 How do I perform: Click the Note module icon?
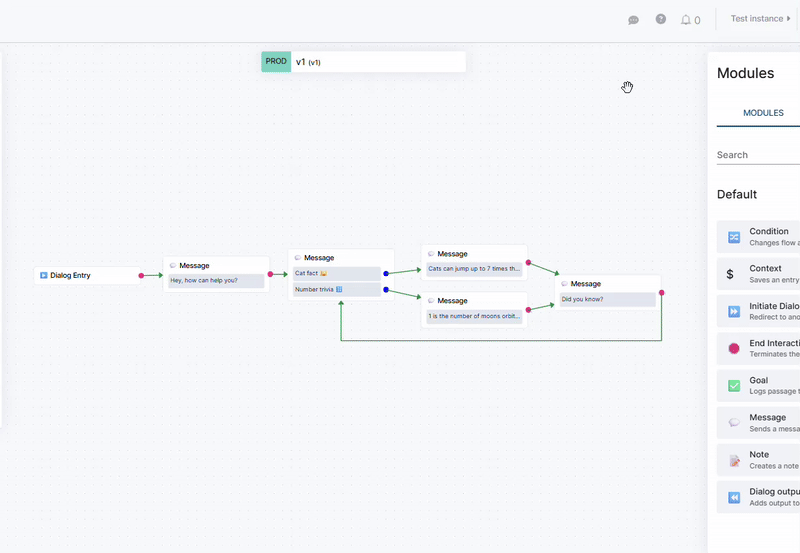tap(734, 460)
